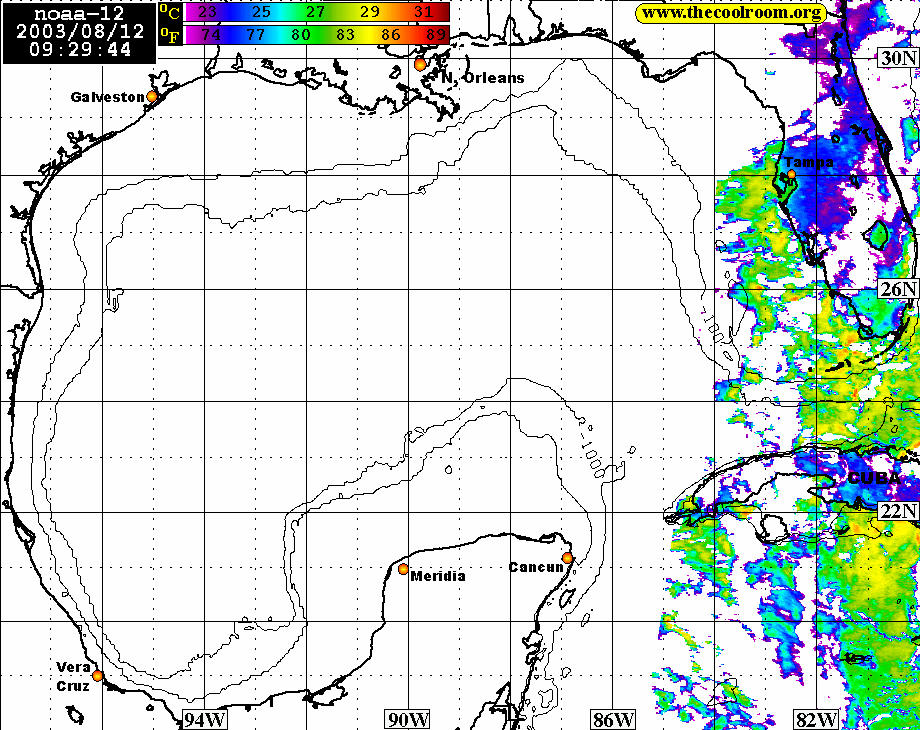Click the Meridia city marker dot
The width and height of the screenshot is (920, 730).
[x=403, y=569]
